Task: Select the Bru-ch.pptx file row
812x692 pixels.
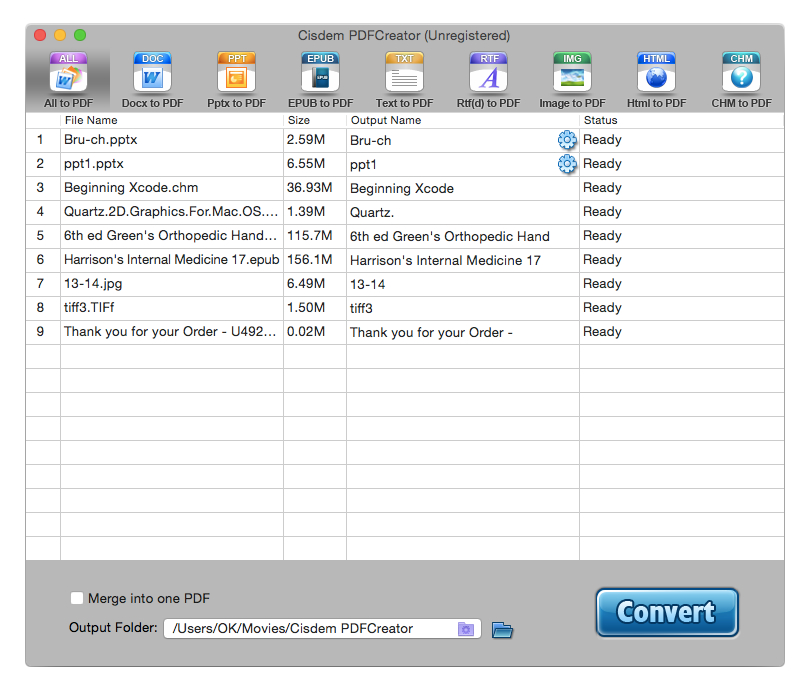Action: click(x=404, y=140)
